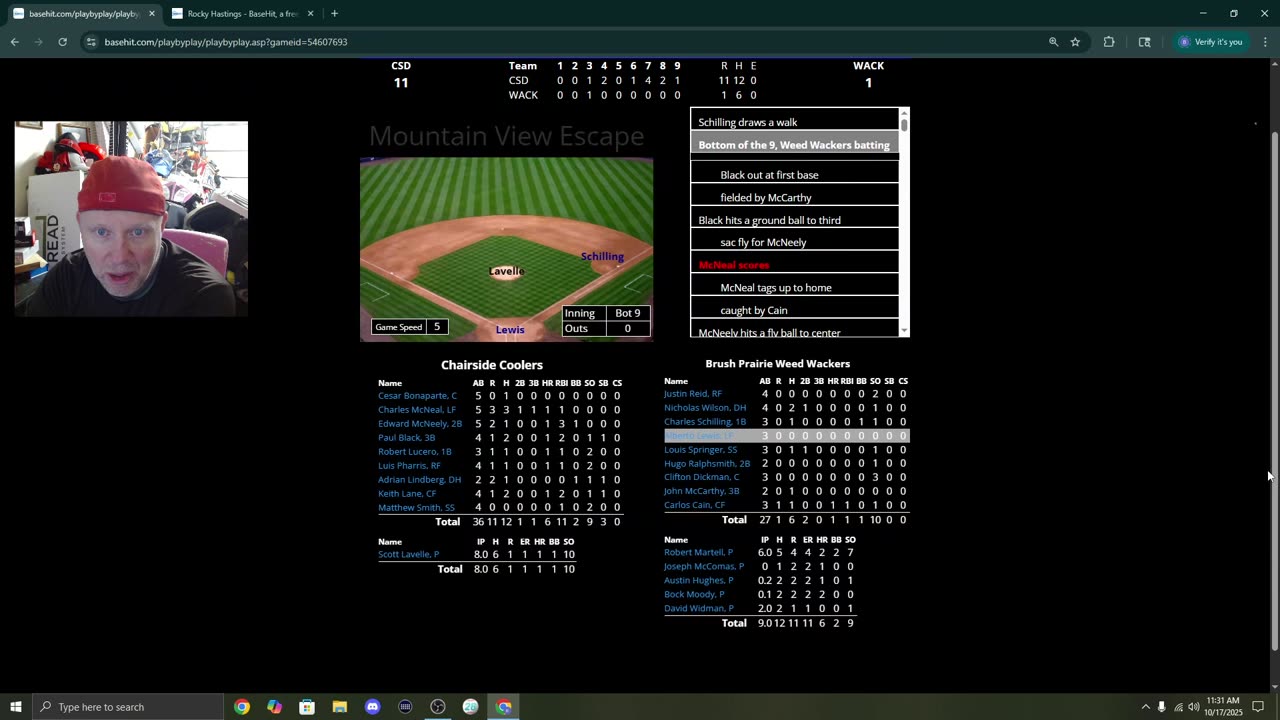
Task: Open Keith Lane player link
Action: click(407, 494)
